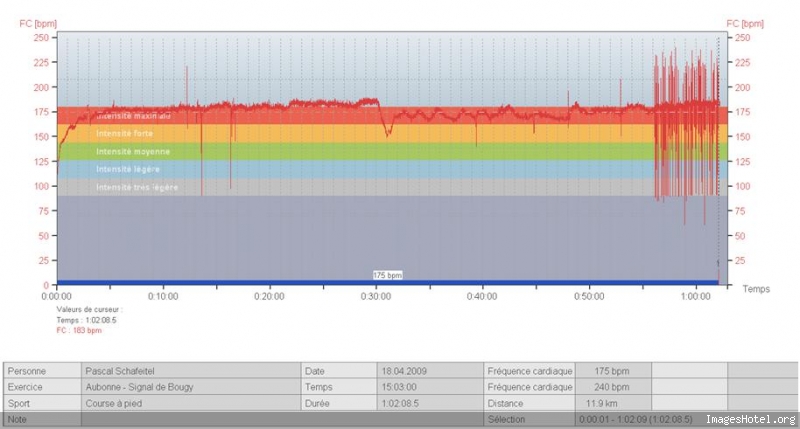Select the Course à pied sport field
The width and height of the screenshot is (800, 429).
click(x=191, y=403)
